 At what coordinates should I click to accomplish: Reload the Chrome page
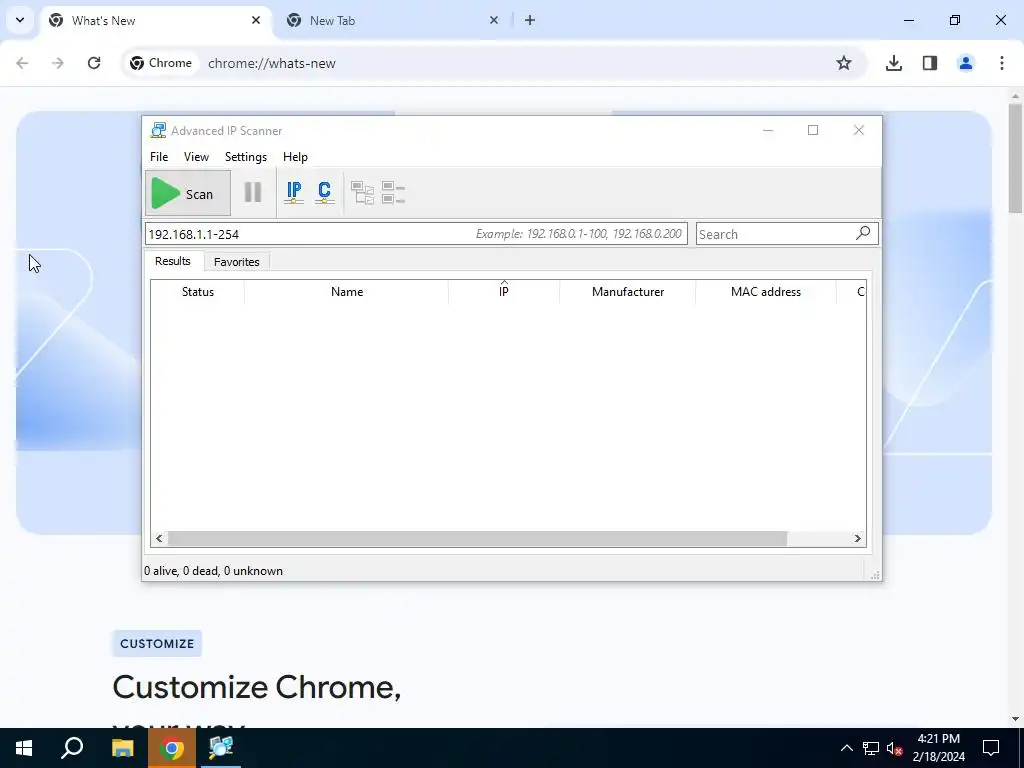94,63
